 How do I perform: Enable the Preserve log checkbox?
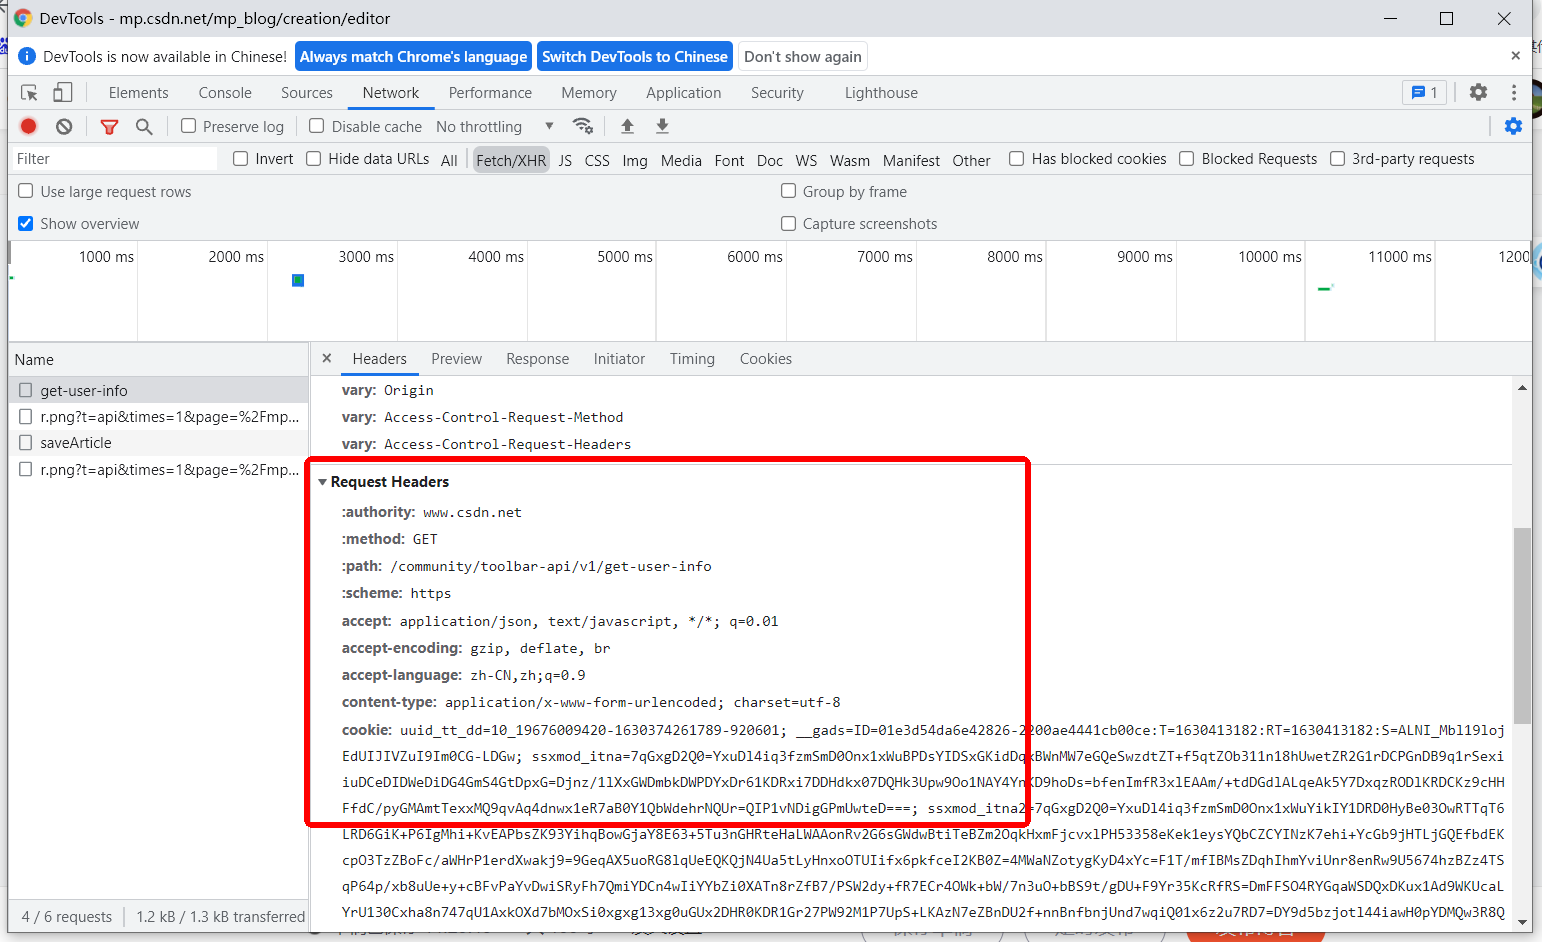(188, 126)
